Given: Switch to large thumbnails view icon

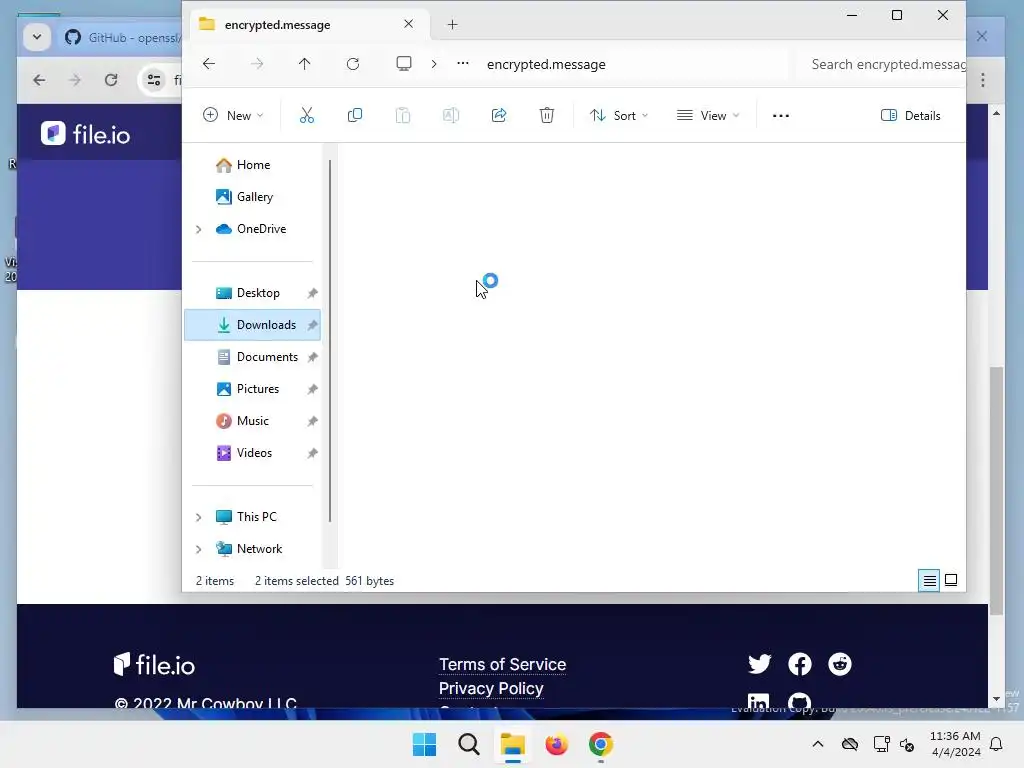Looking at the screenshot, I should [x=951, y=580].
